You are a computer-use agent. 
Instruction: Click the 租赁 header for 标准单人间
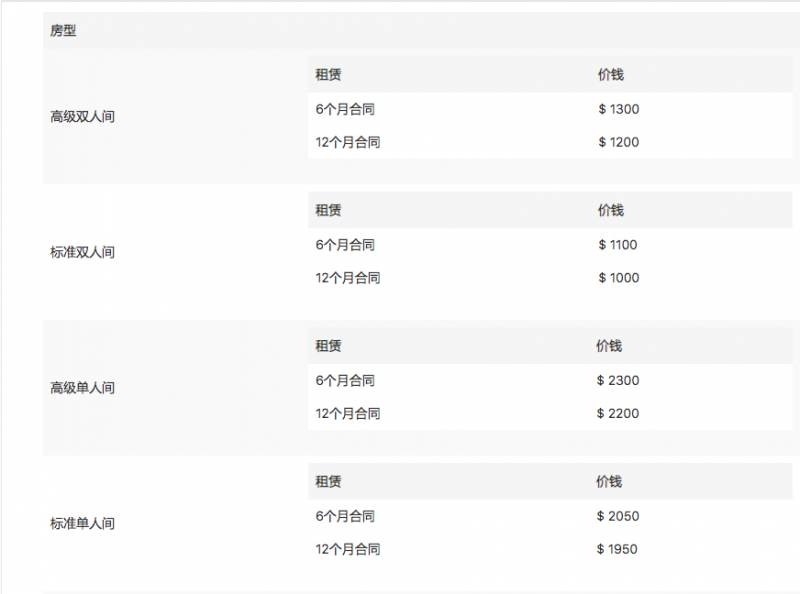(x=328, y=482)
